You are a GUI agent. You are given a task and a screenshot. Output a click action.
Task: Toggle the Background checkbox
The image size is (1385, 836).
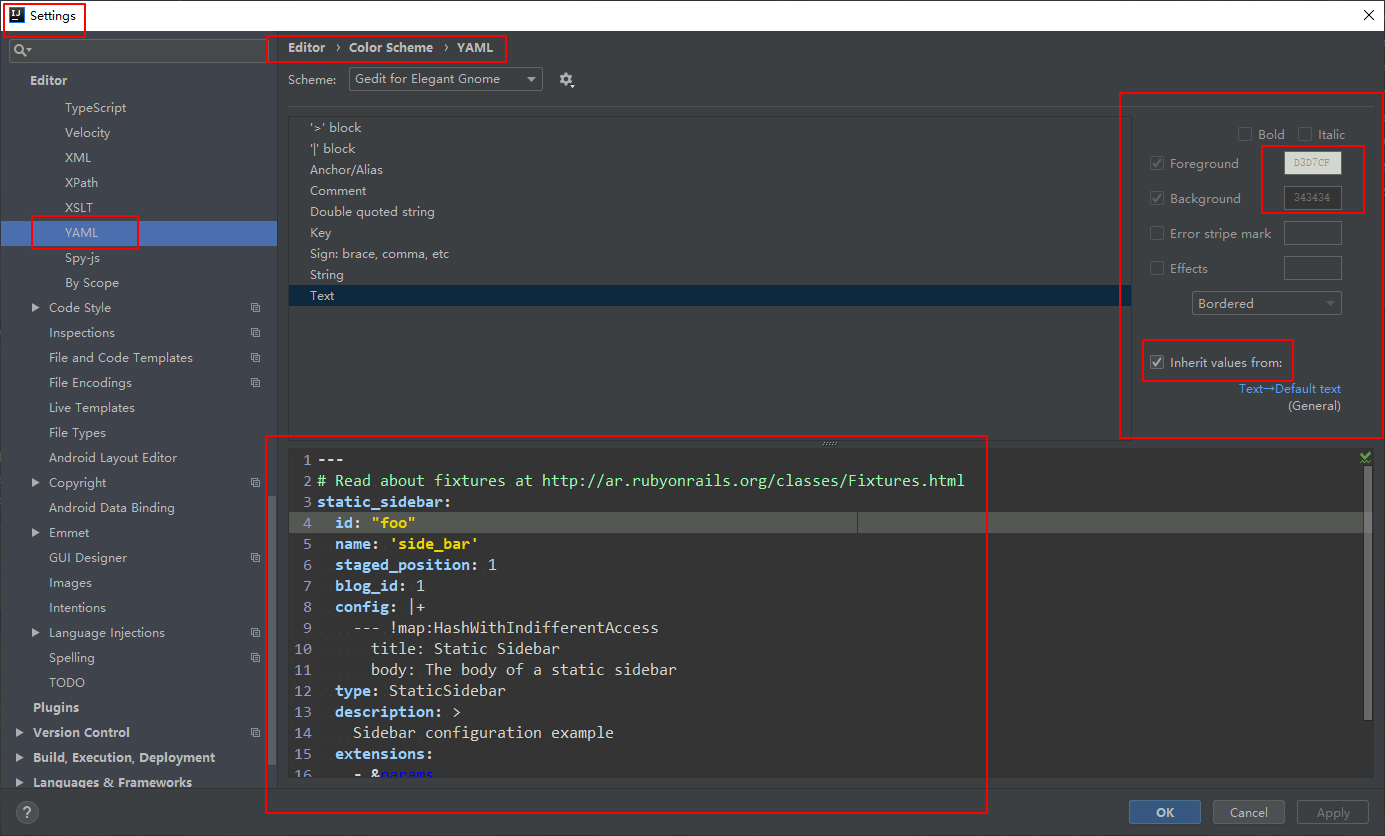1157,198
